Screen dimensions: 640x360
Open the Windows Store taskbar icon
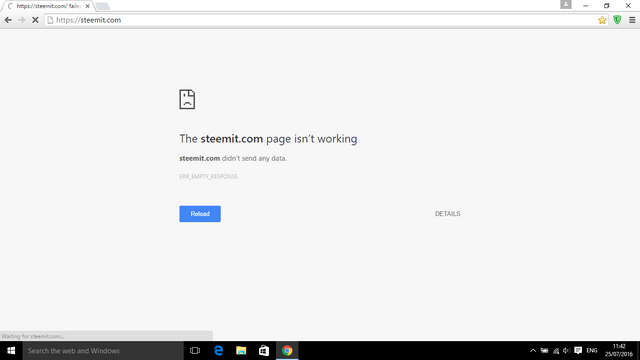pos(264,351)
